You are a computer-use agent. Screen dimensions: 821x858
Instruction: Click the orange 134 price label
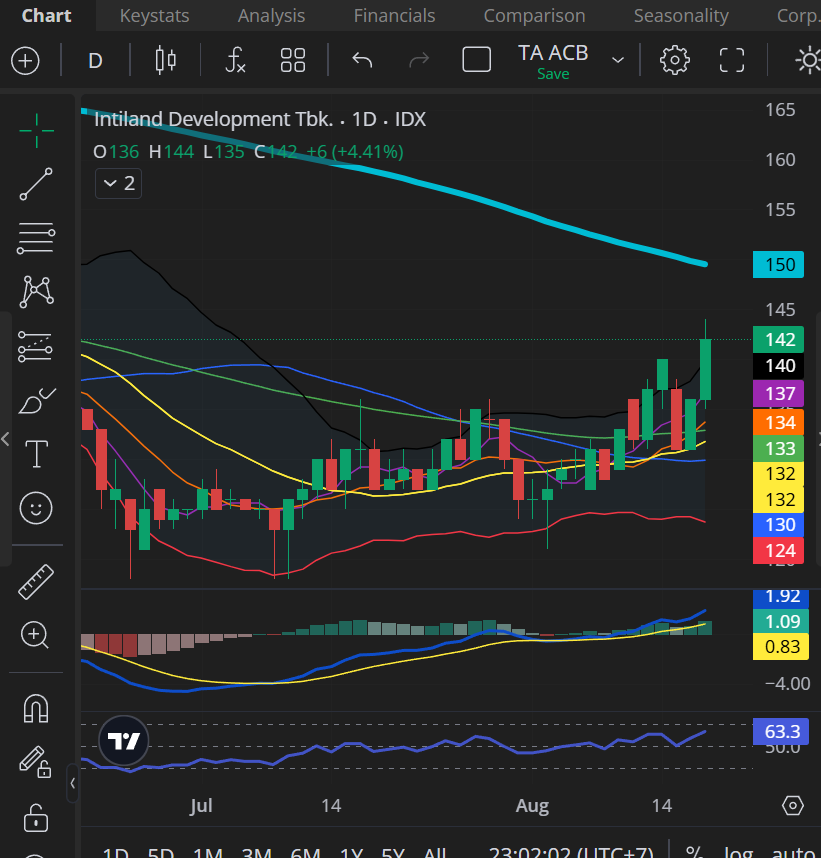coord(778,422)
